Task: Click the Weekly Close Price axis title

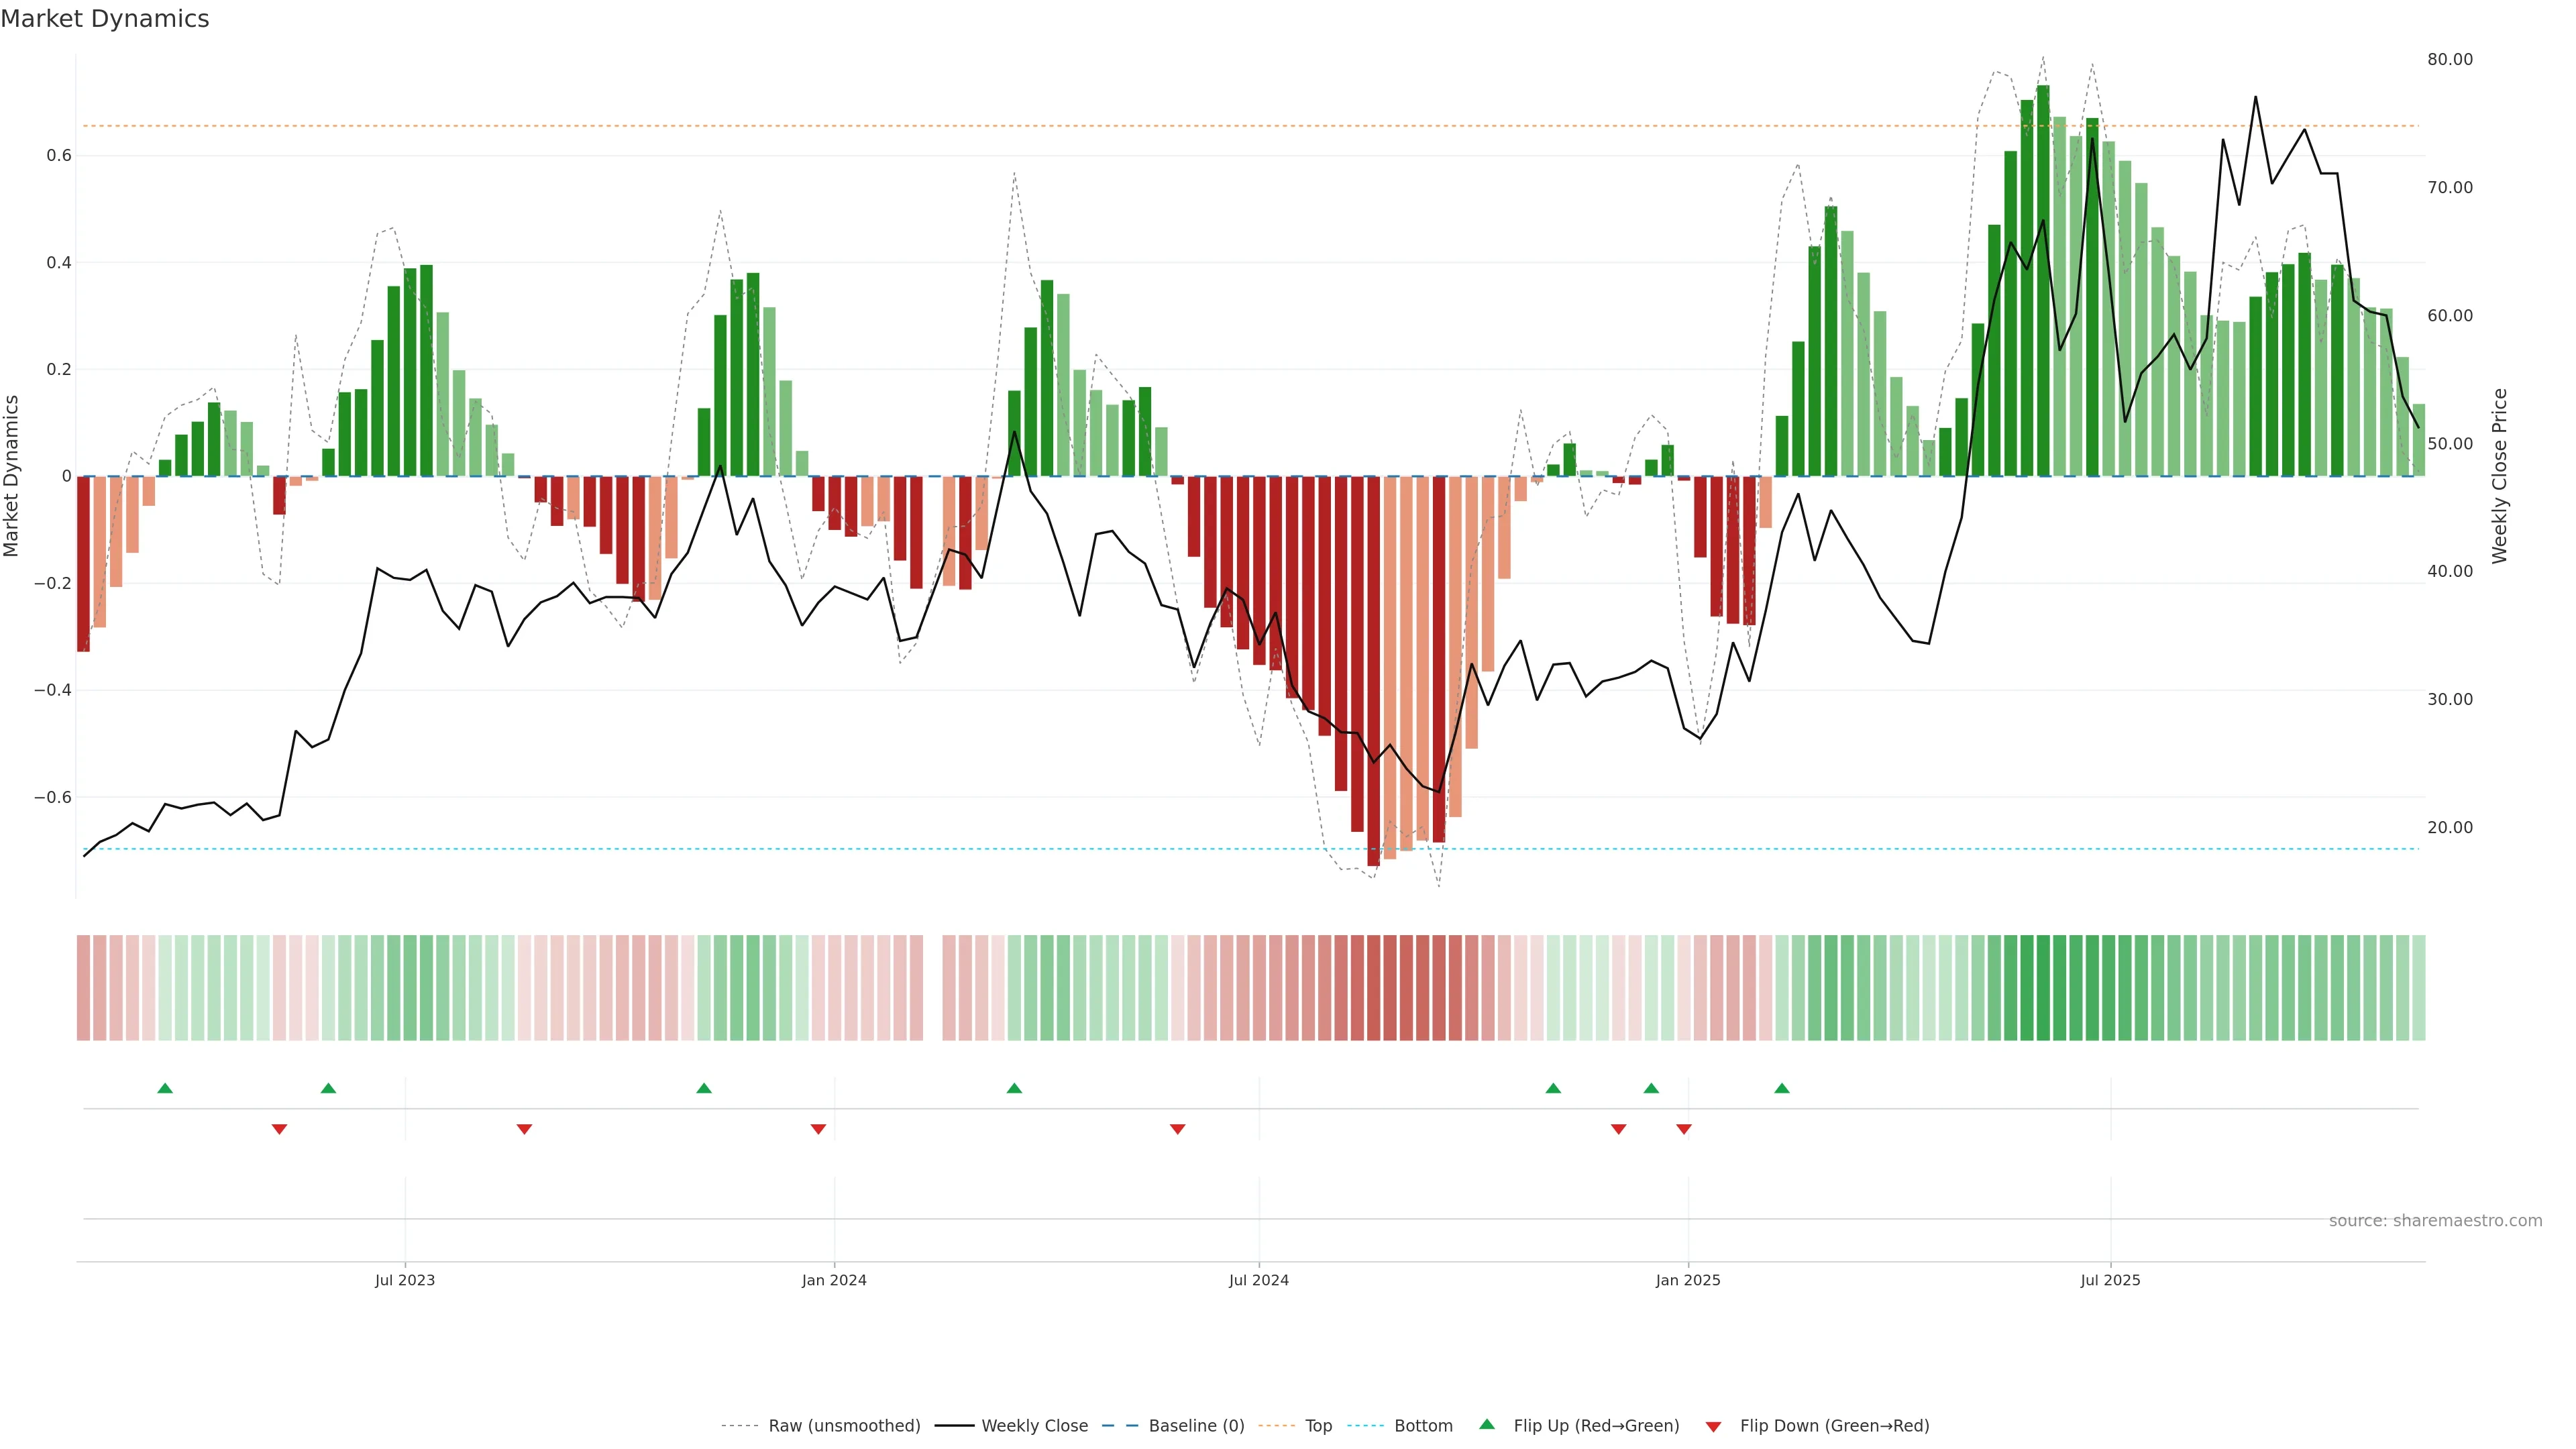Action: pyautogui.click(x=2499, y=476)
